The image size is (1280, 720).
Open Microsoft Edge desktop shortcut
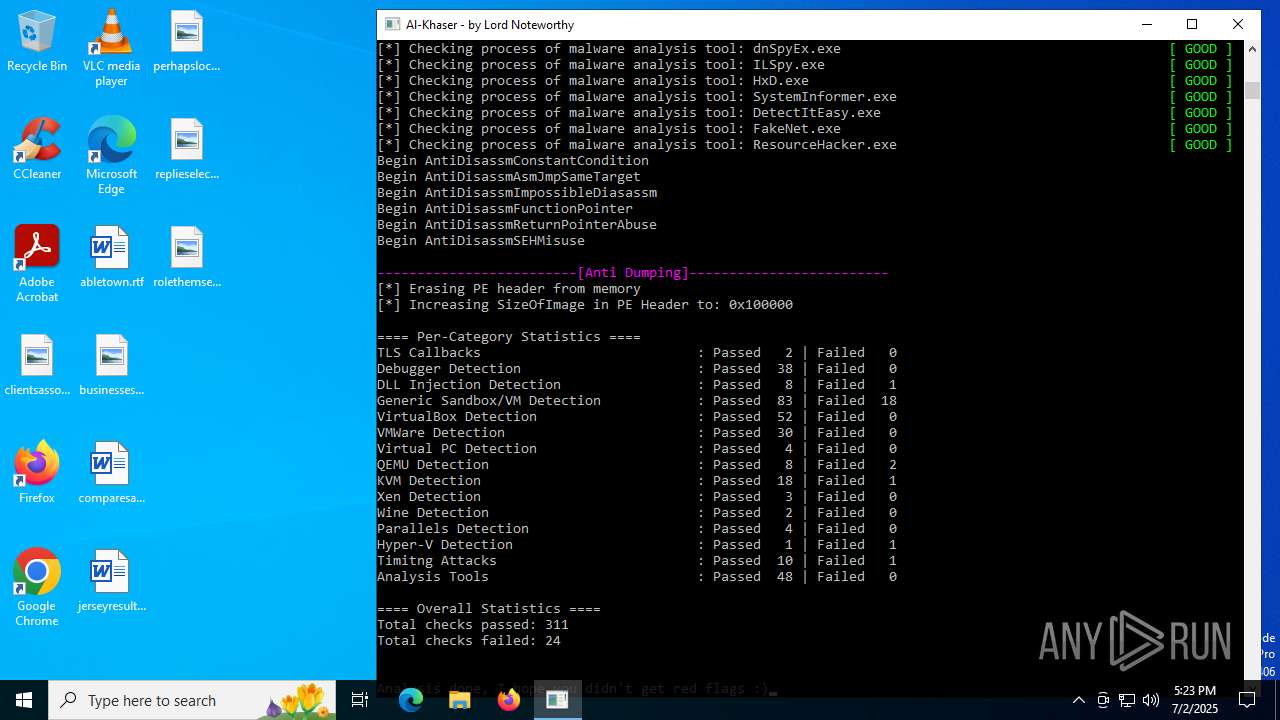point(111,156)
